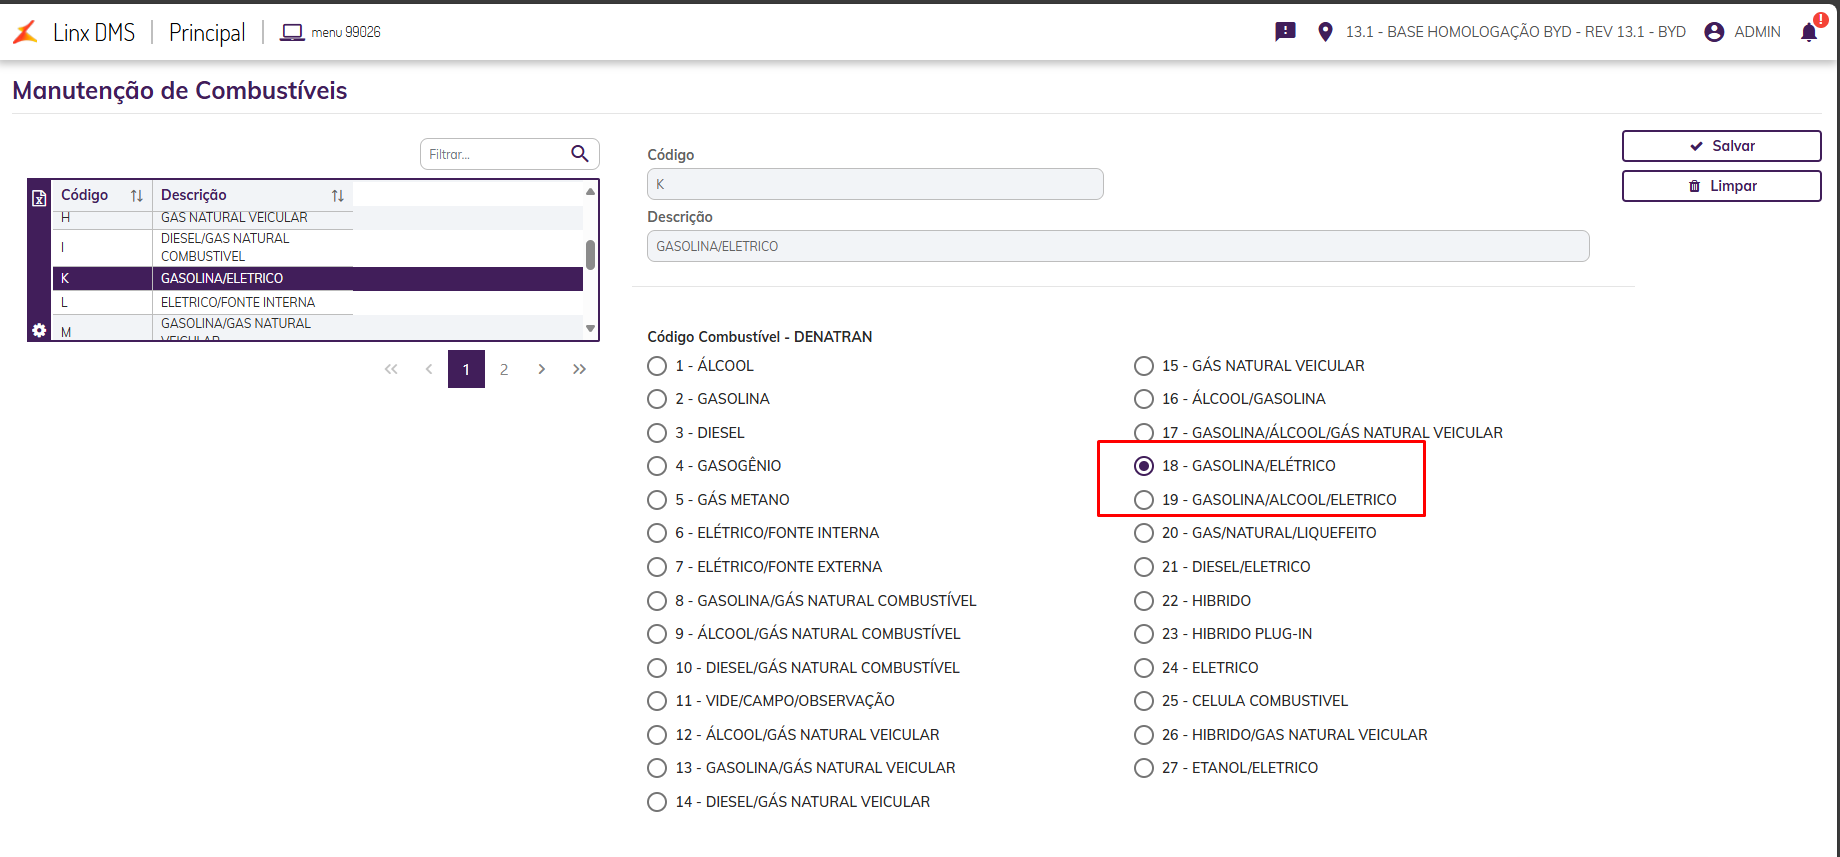The height and width of the screenshot is (857, 1840).
Task: Sort the table by Código column
Action: point(136,196)
